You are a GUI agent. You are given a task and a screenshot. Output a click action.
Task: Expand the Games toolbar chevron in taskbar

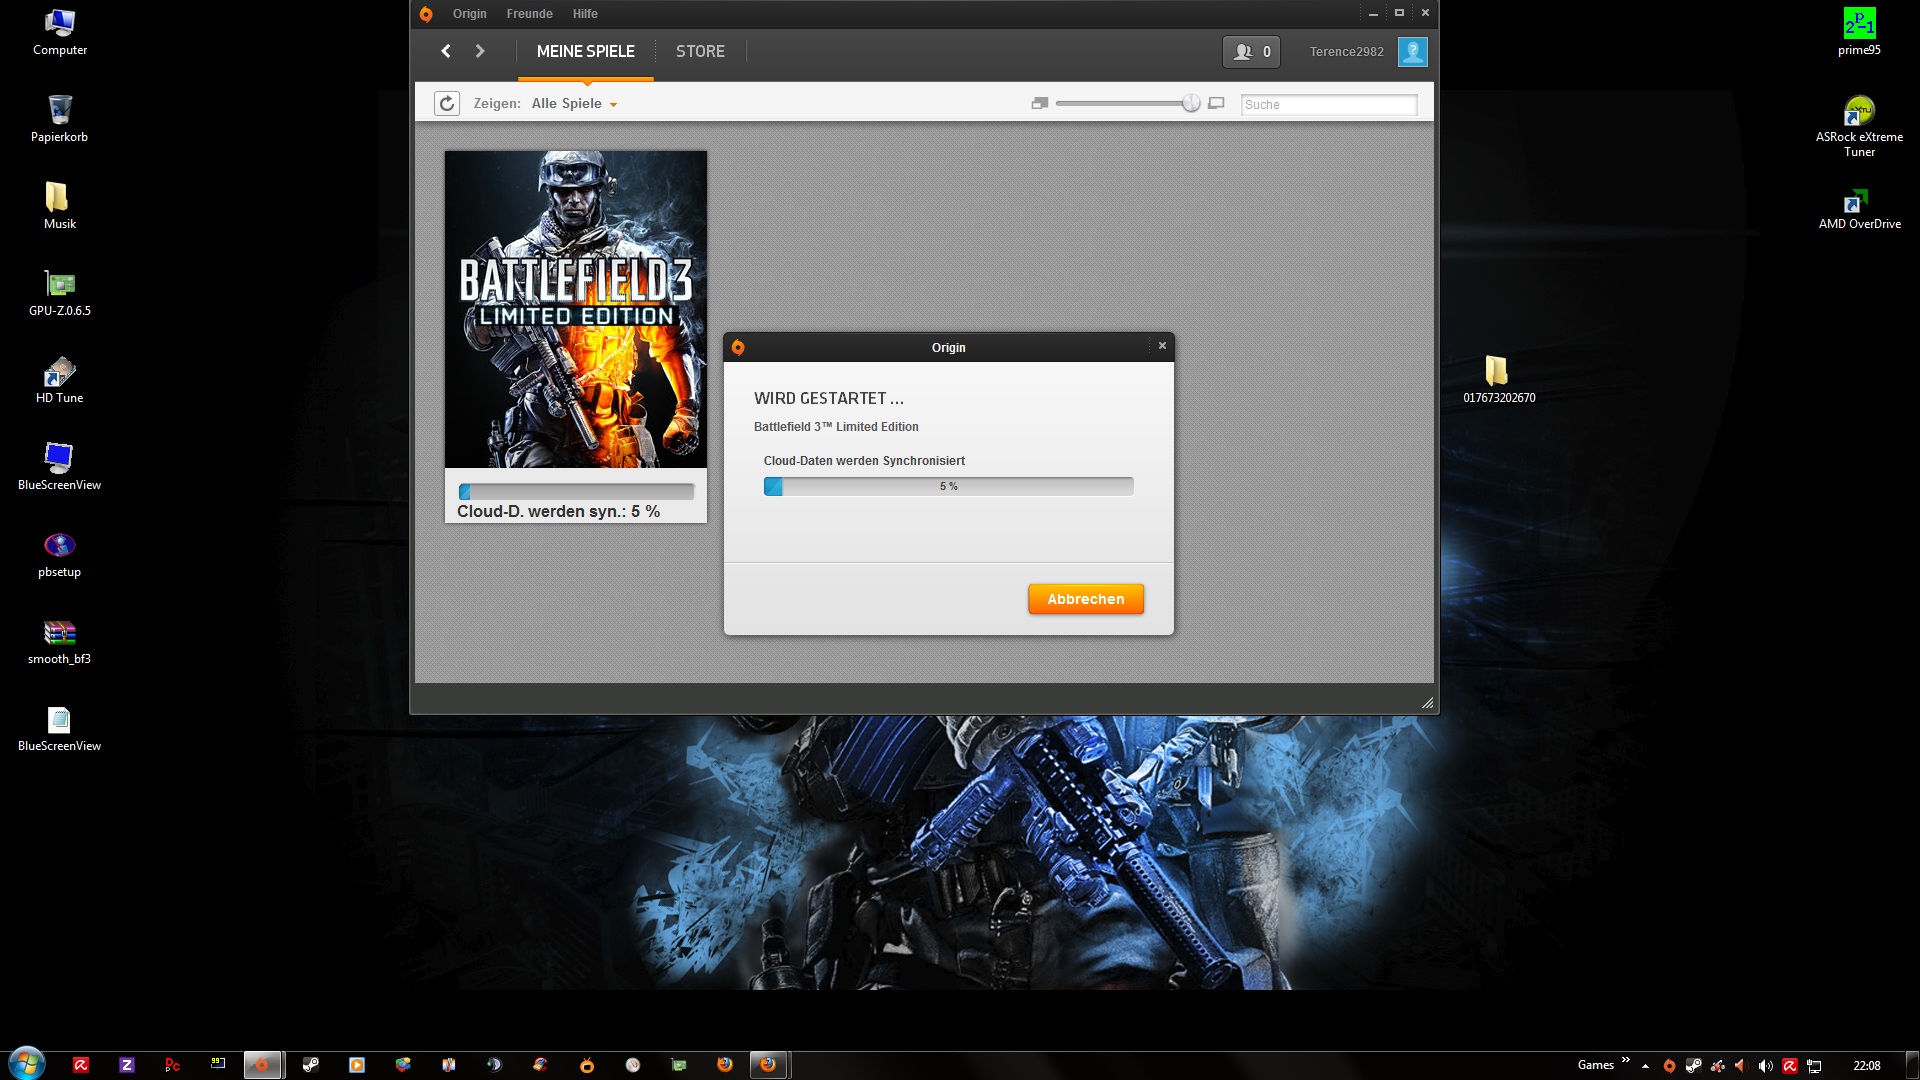[x=1625, y=1060]
